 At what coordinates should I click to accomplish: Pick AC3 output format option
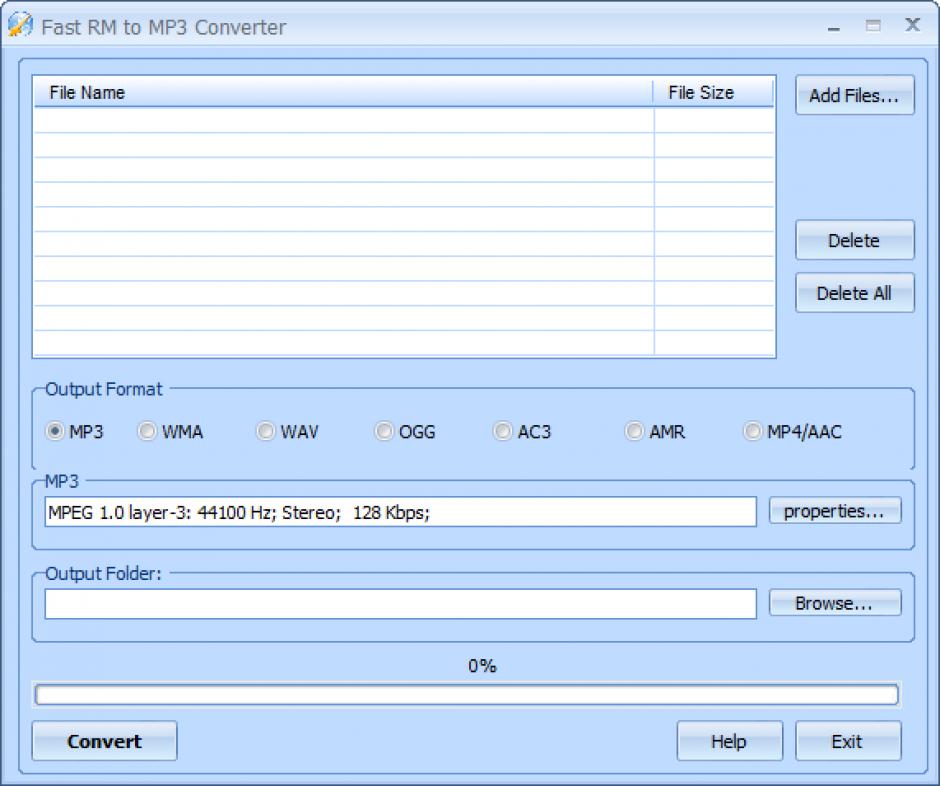(x=502, y=432)
